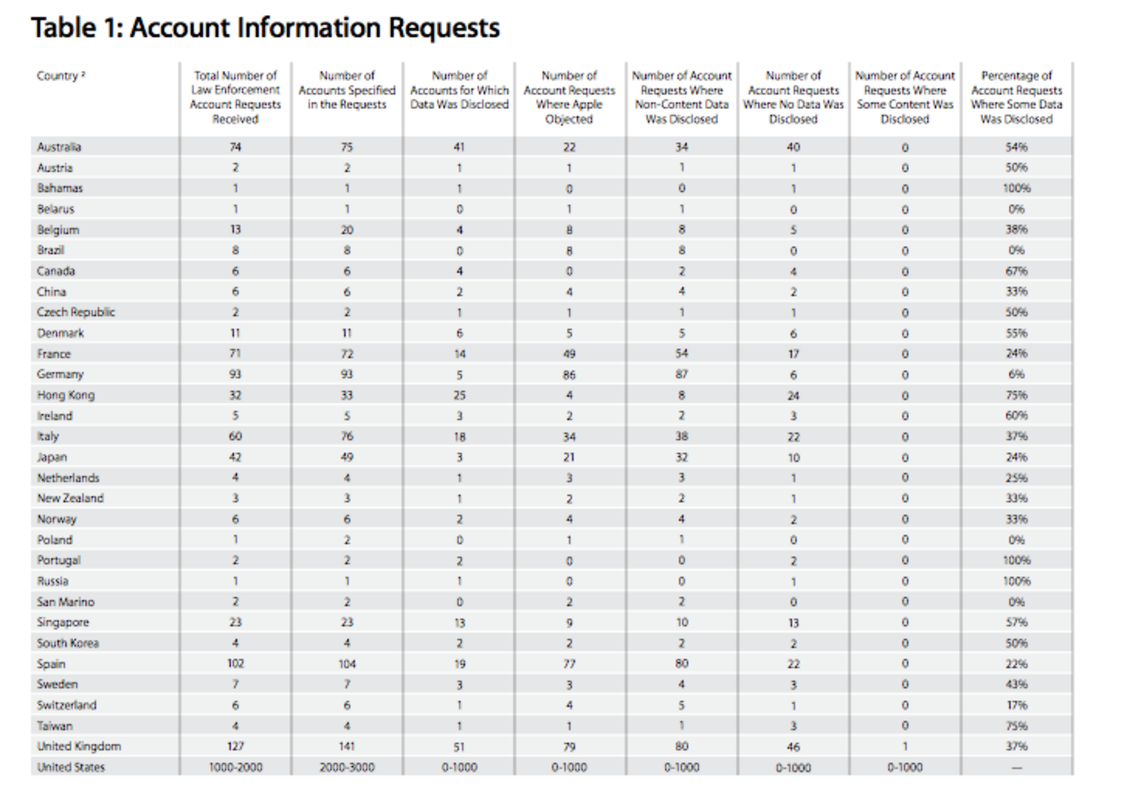Select the United States row label
Image resolution: width=1127 pixels, height=800 pixels.
pos(71,767)
